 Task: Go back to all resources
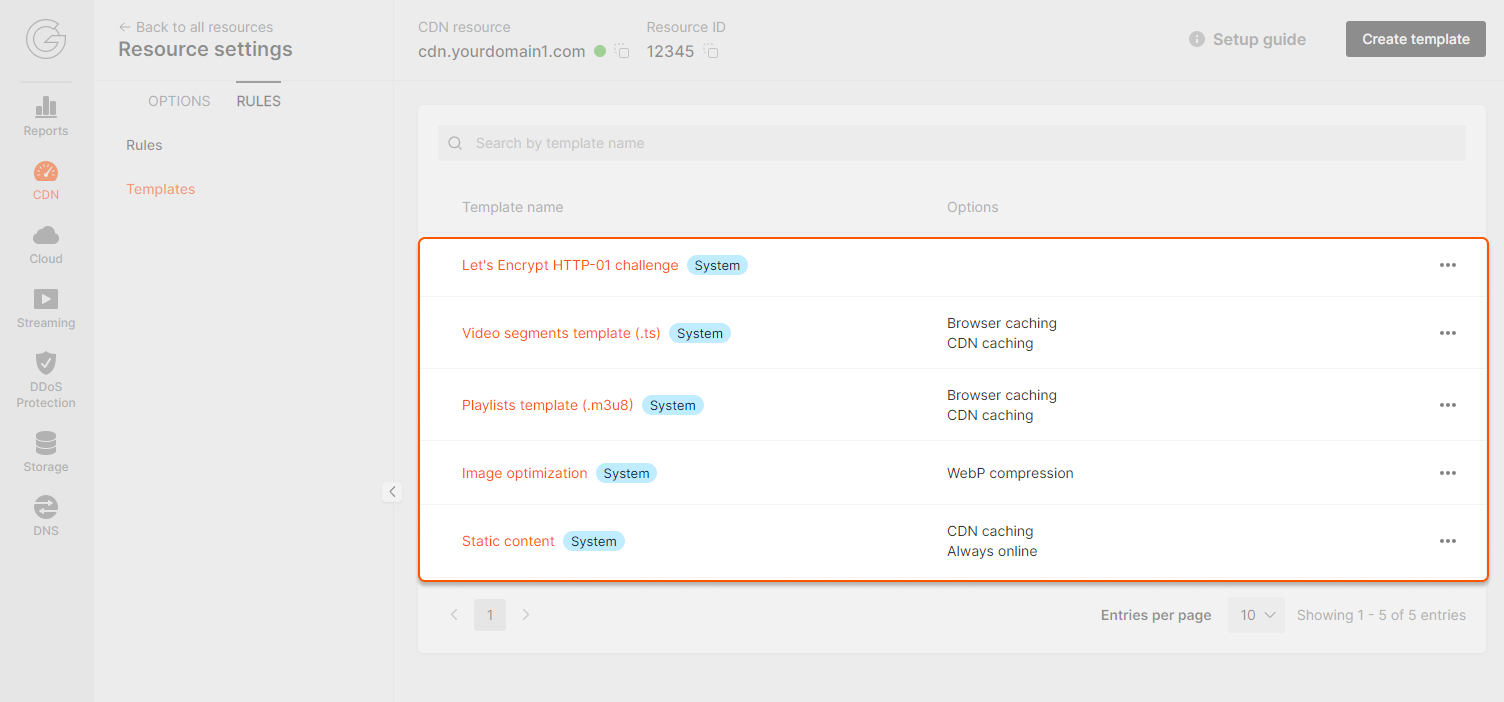pos(196,27)
